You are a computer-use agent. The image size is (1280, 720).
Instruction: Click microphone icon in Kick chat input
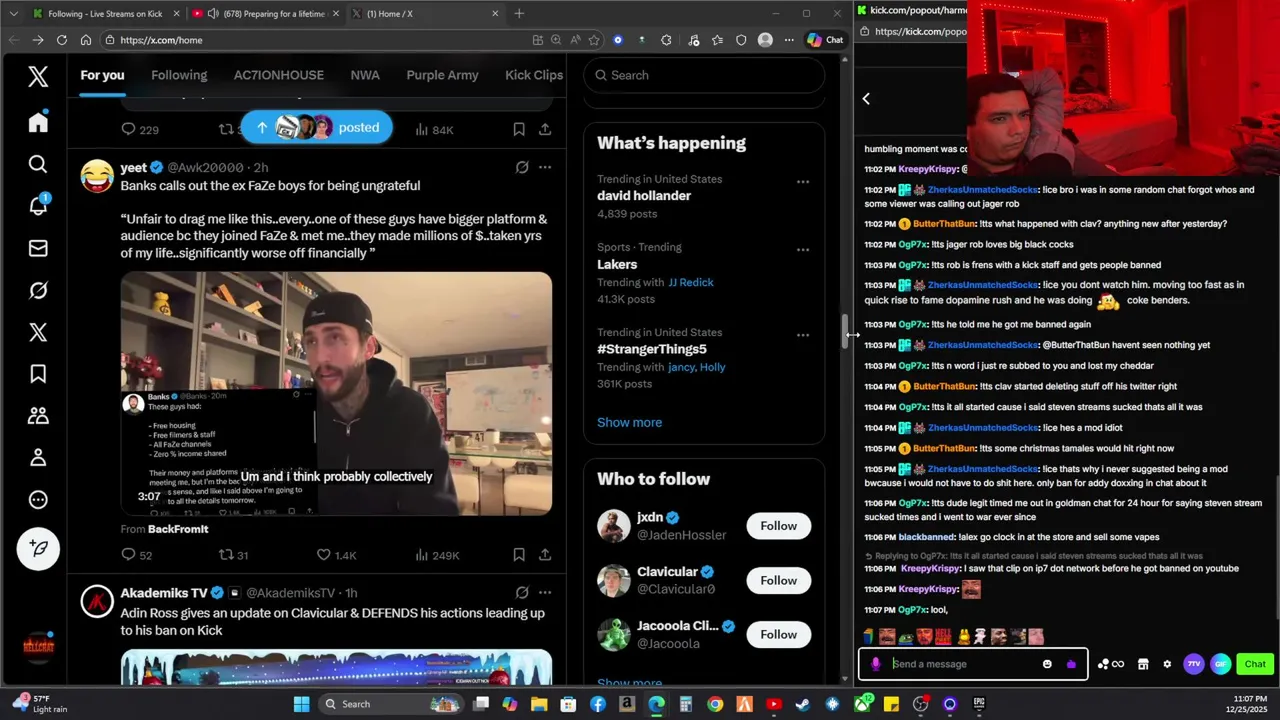pyautogui.click(x=876, y=664)
